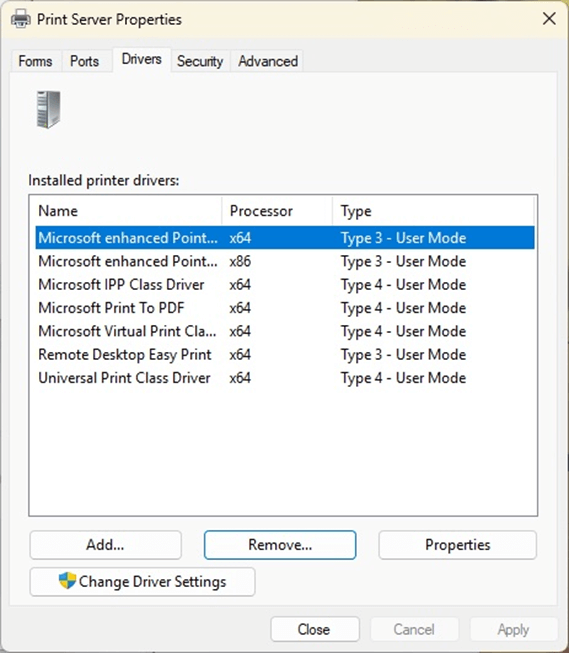Click the shield icon on Change Driver Settings
Viewport: 569px width, 653px height.
pos(67,581)
